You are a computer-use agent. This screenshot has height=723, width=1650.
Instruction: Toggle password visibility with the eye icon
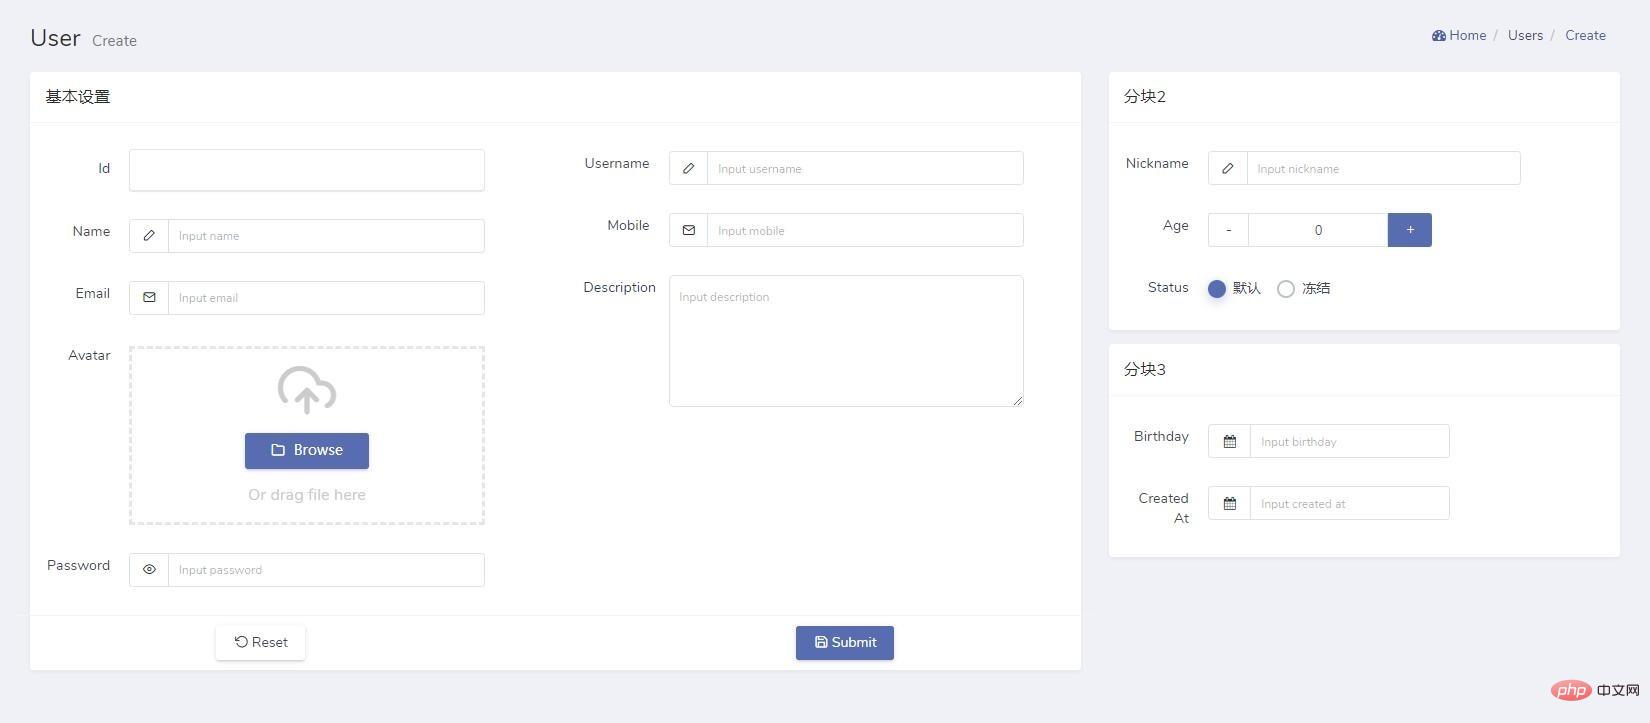point(149,569)
